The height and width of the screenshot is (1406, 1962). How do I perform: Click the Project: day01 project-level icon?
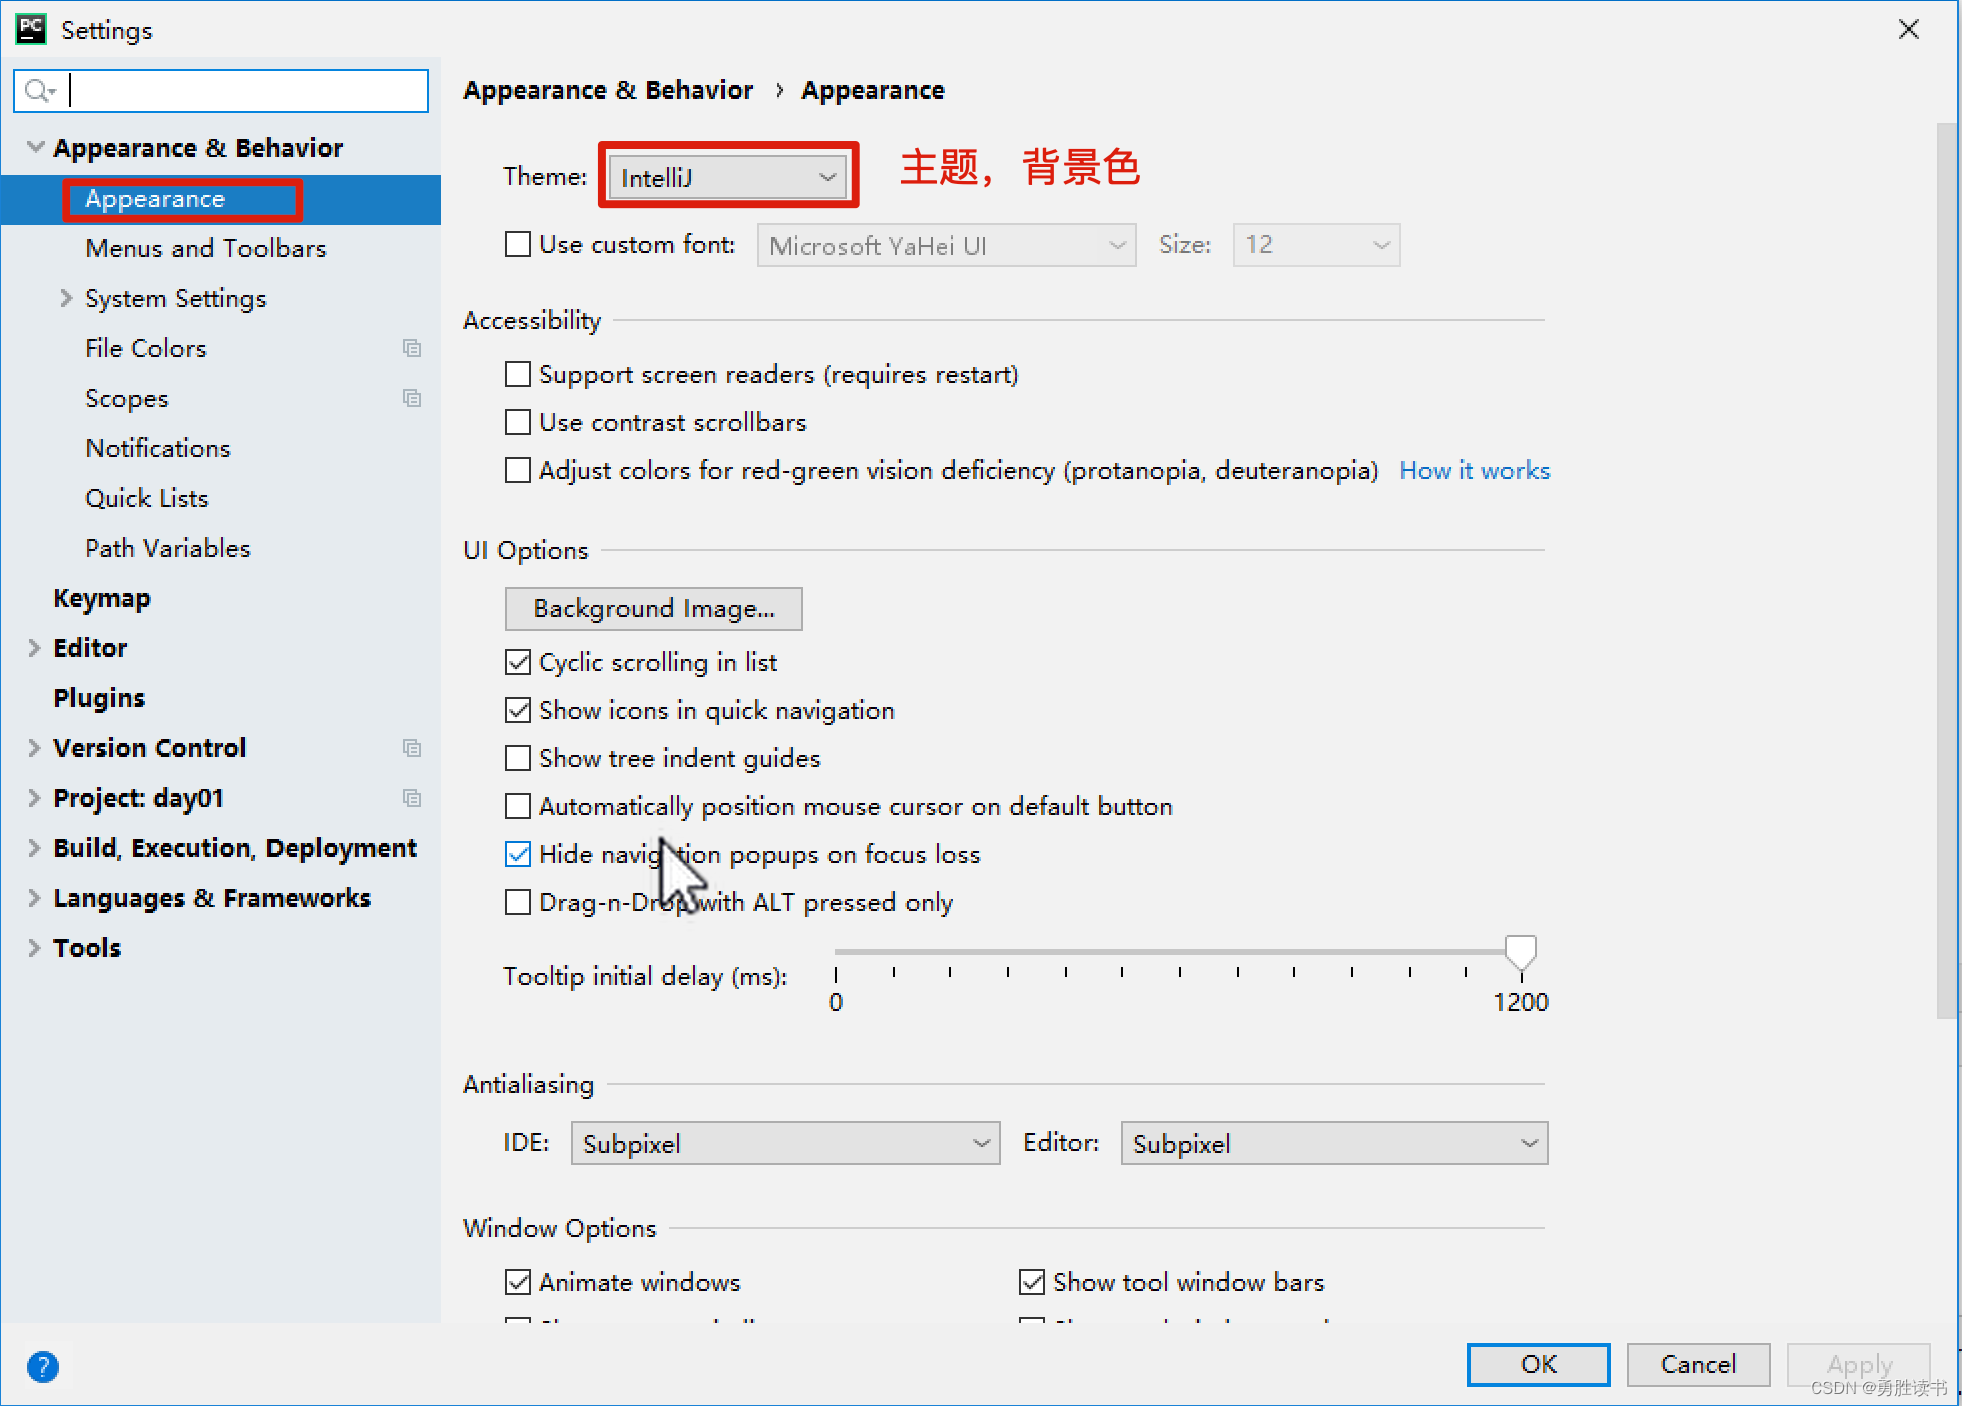pos(411,798)
